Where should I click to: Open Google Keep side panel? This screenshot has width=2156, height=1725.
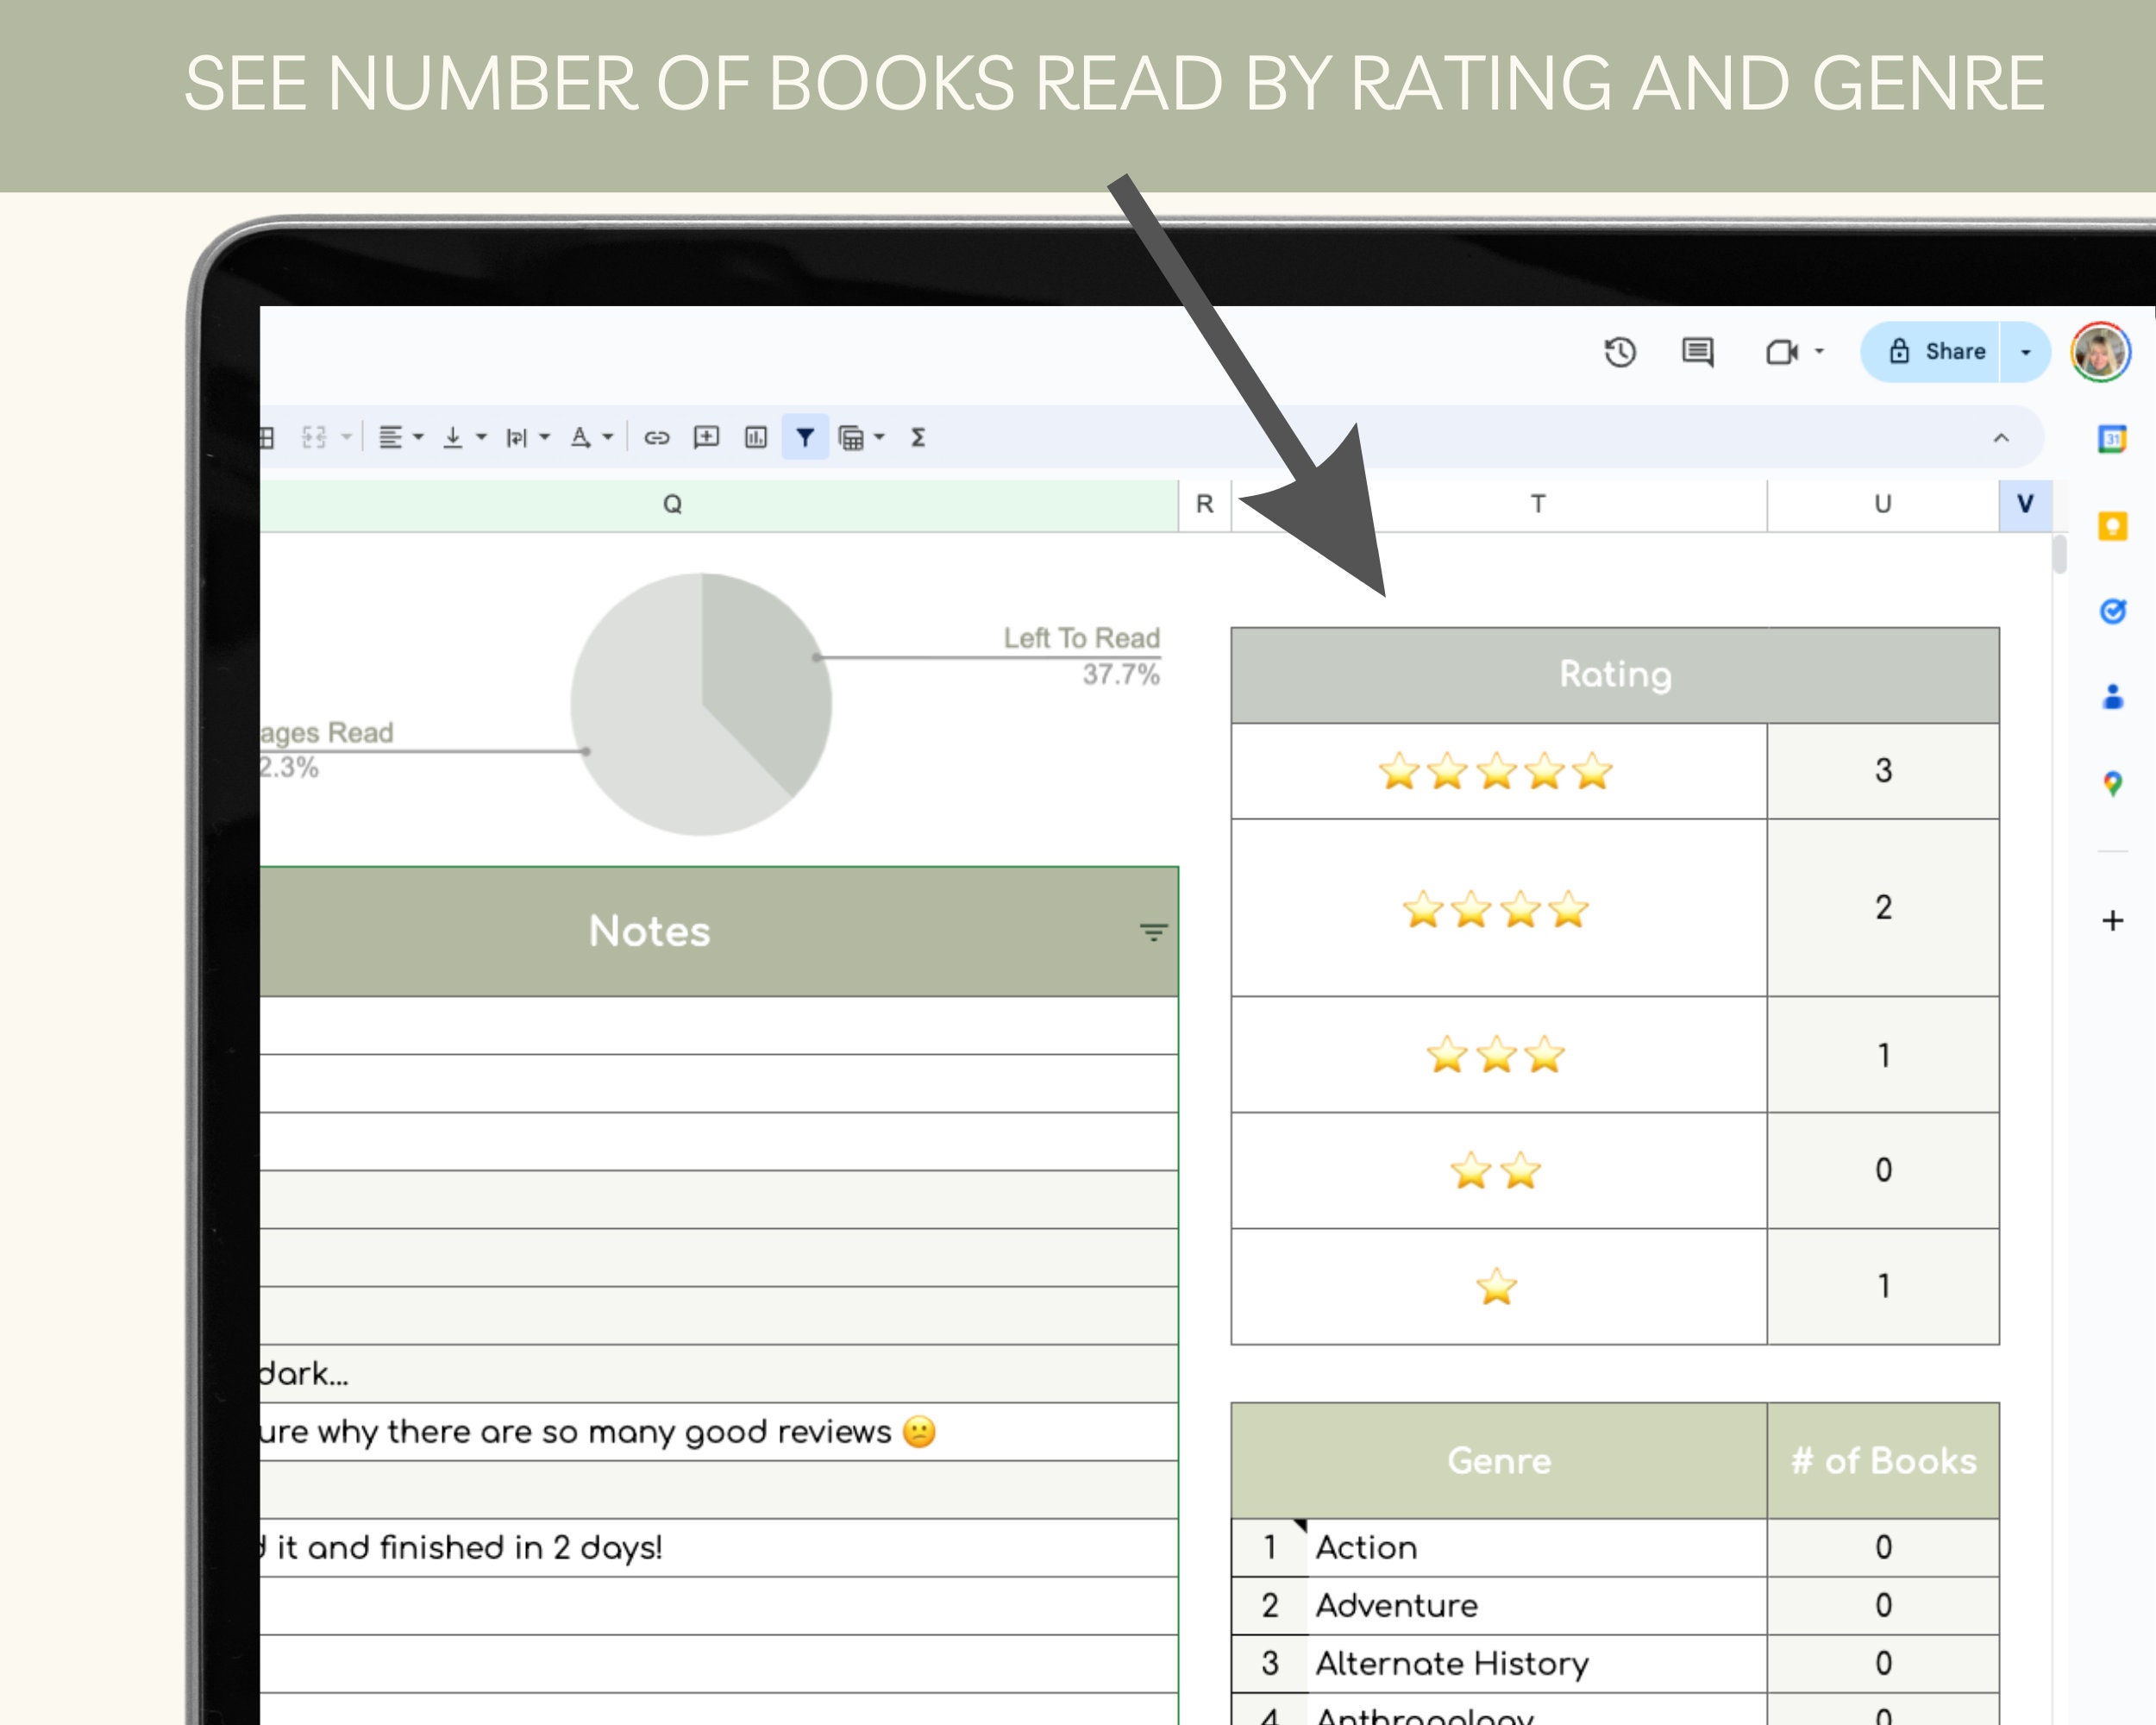pos(2113,527)
